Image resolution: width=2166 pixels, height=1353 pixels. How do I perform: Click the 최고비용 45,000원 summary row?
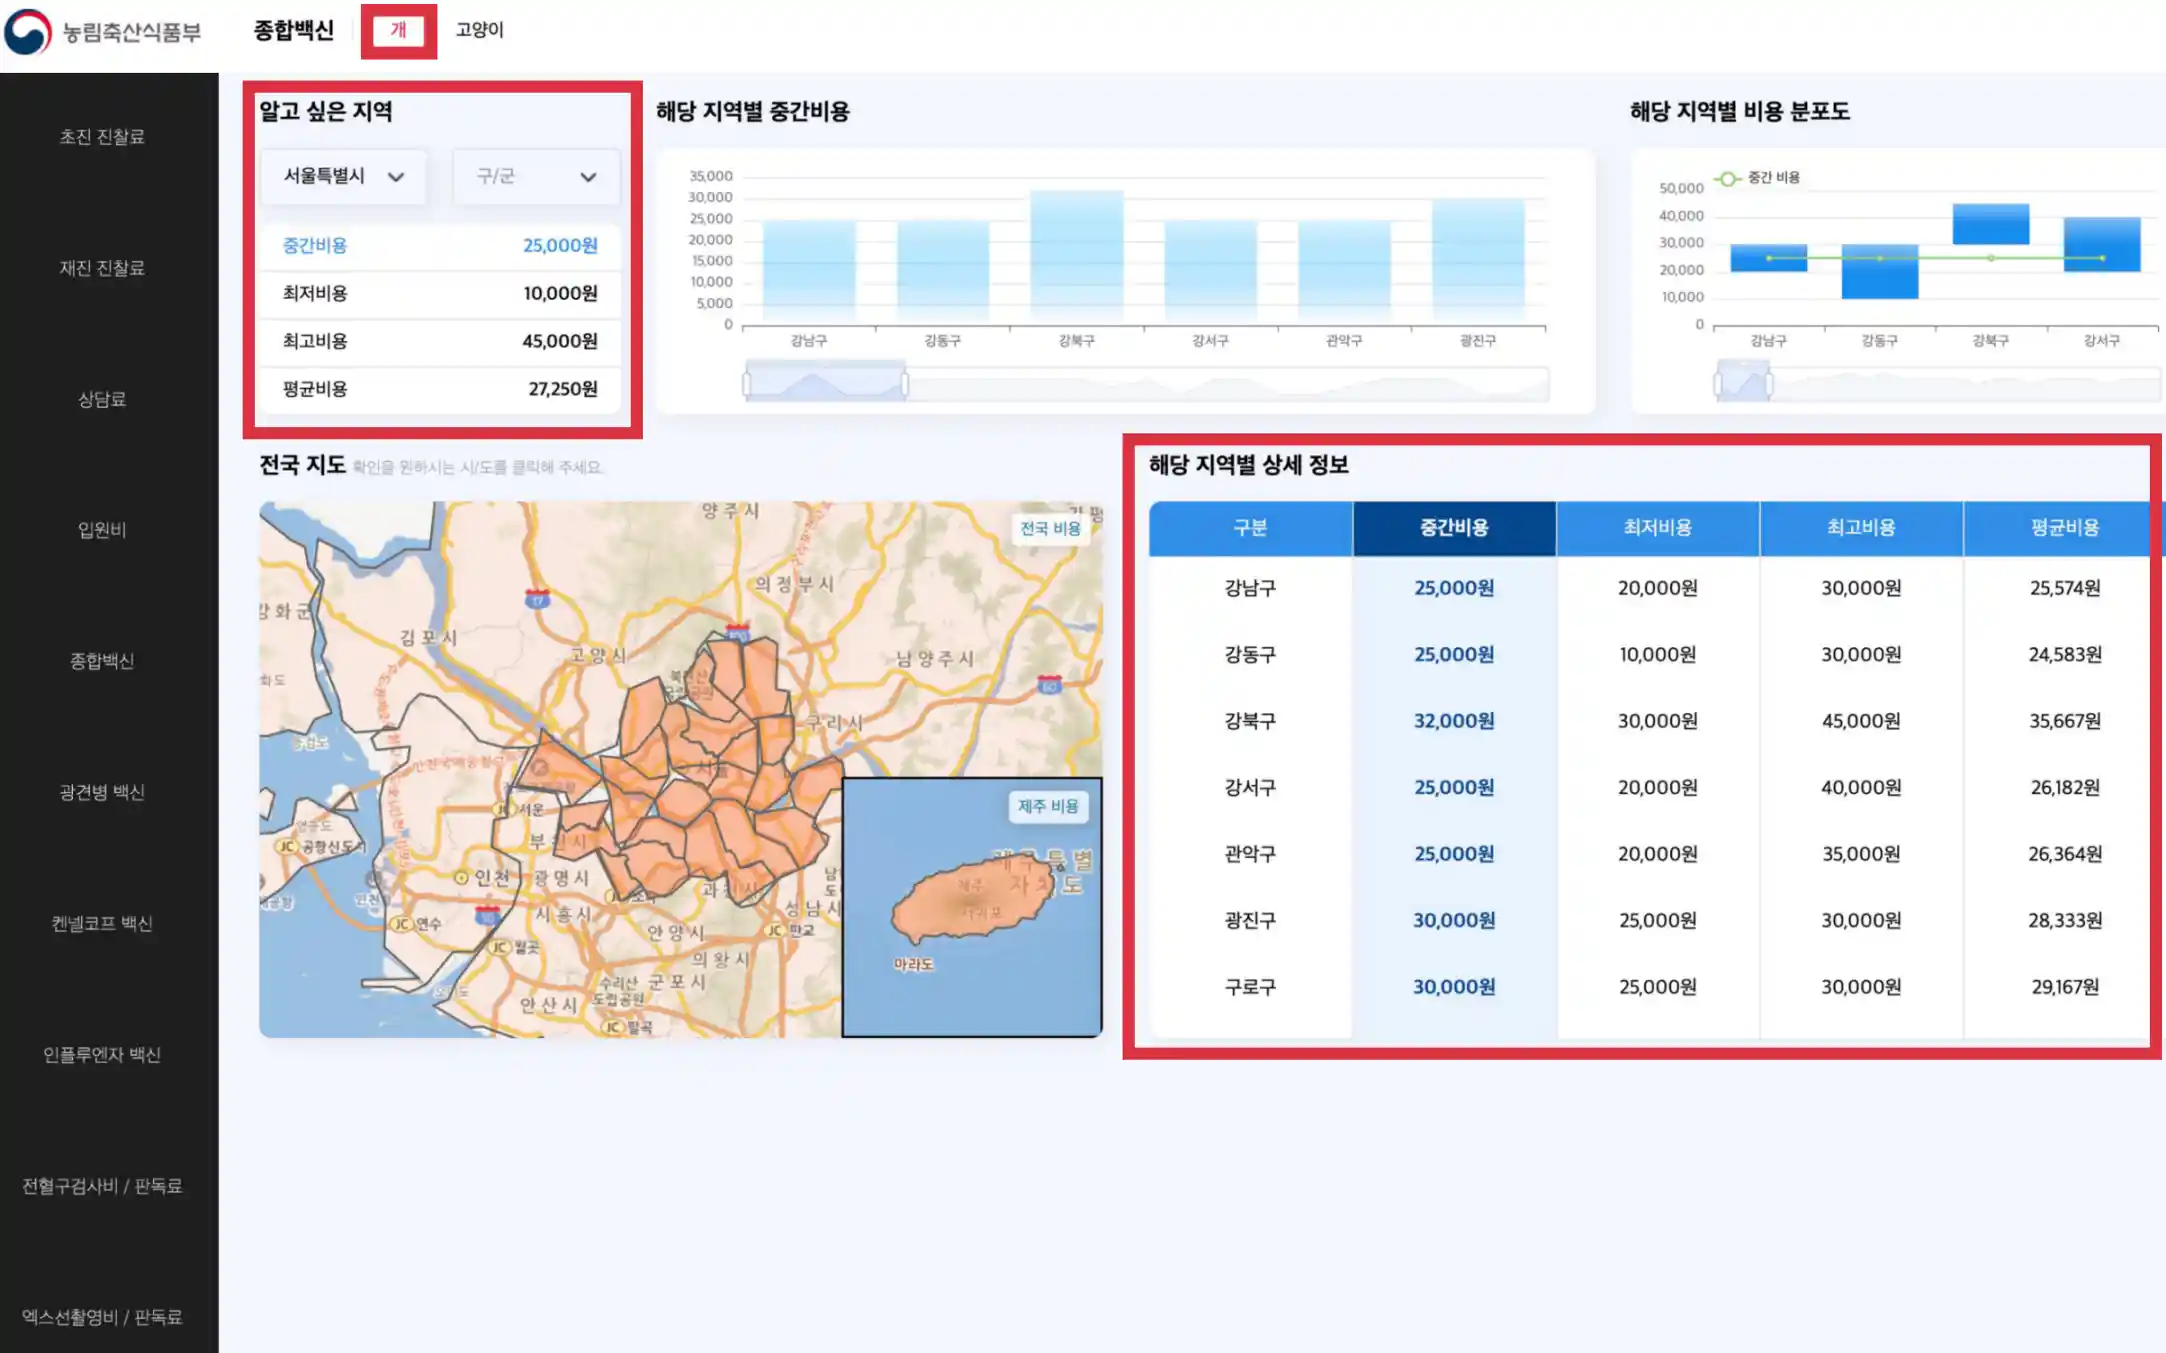coord(440,342)
